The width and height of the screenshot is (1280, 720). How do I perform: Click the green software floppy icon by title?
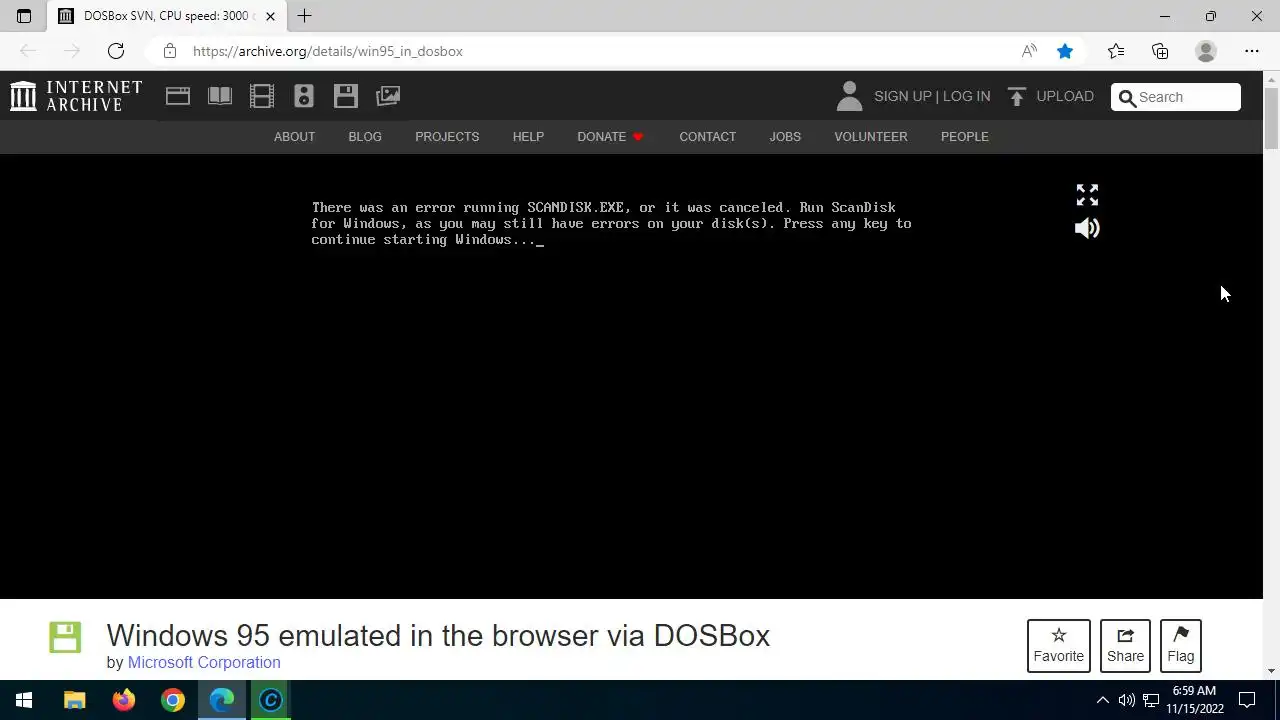(x=65, y=637)
